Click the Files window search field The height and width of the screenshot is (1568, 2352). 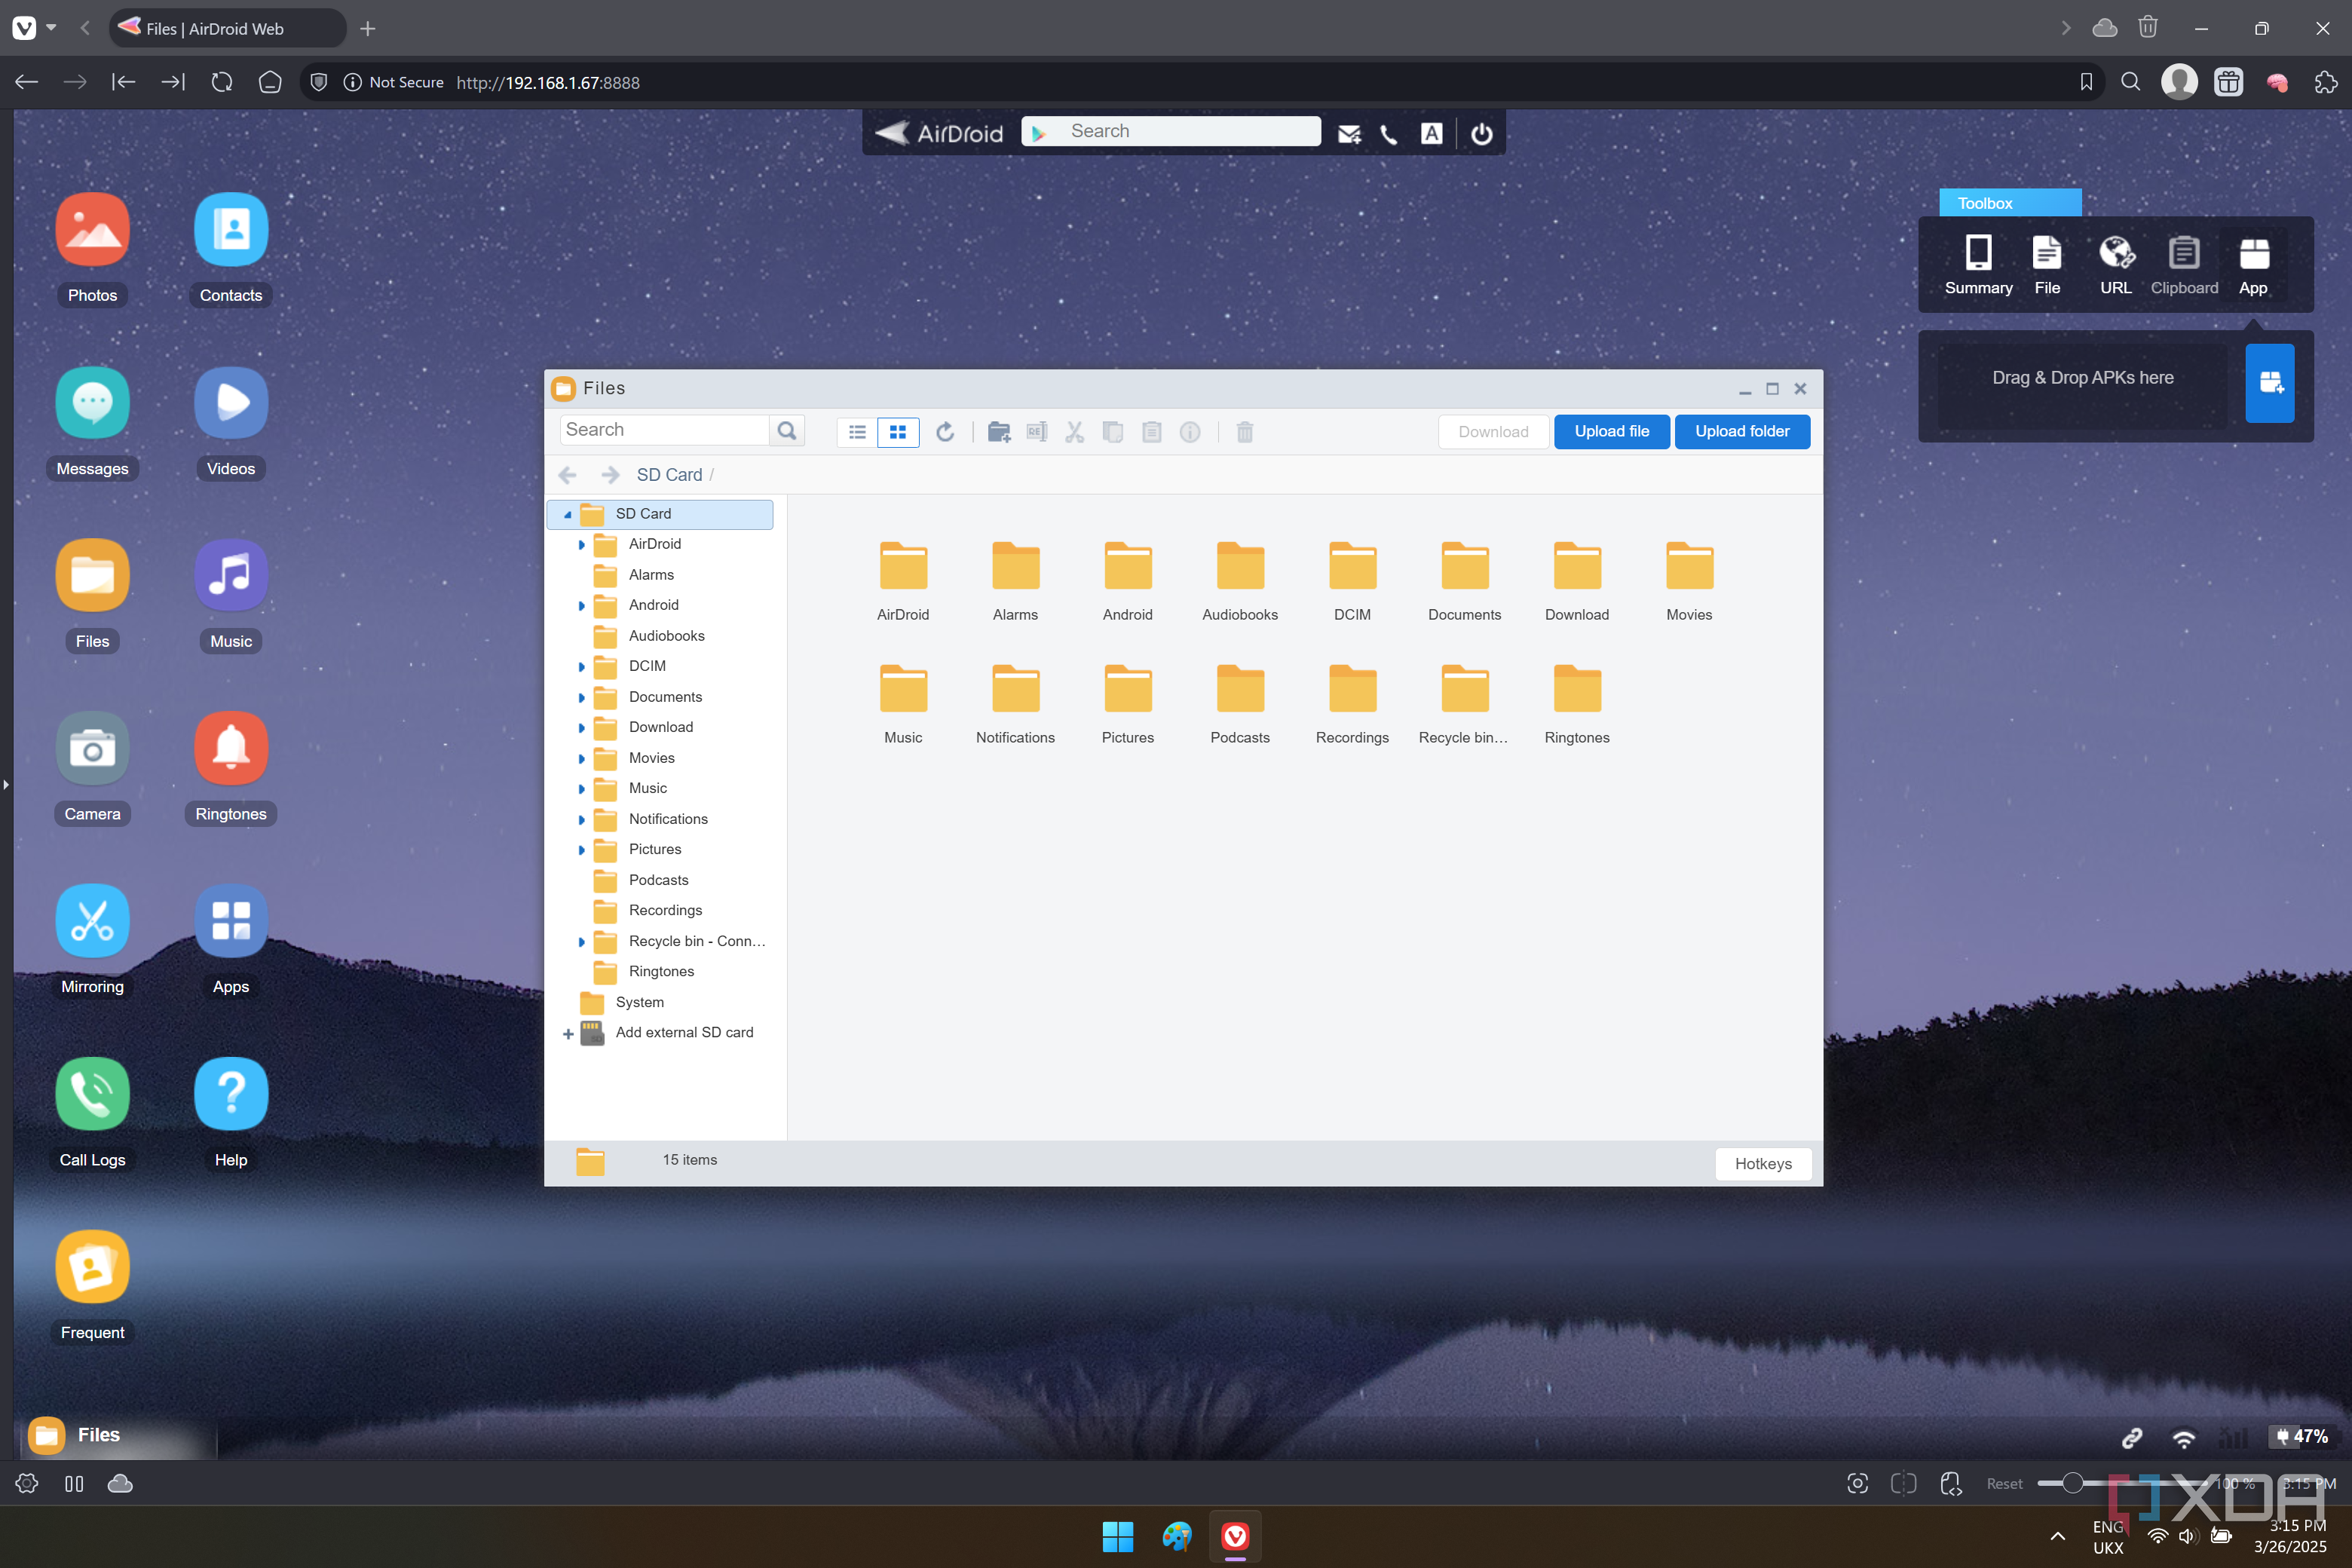pos(664,430)
